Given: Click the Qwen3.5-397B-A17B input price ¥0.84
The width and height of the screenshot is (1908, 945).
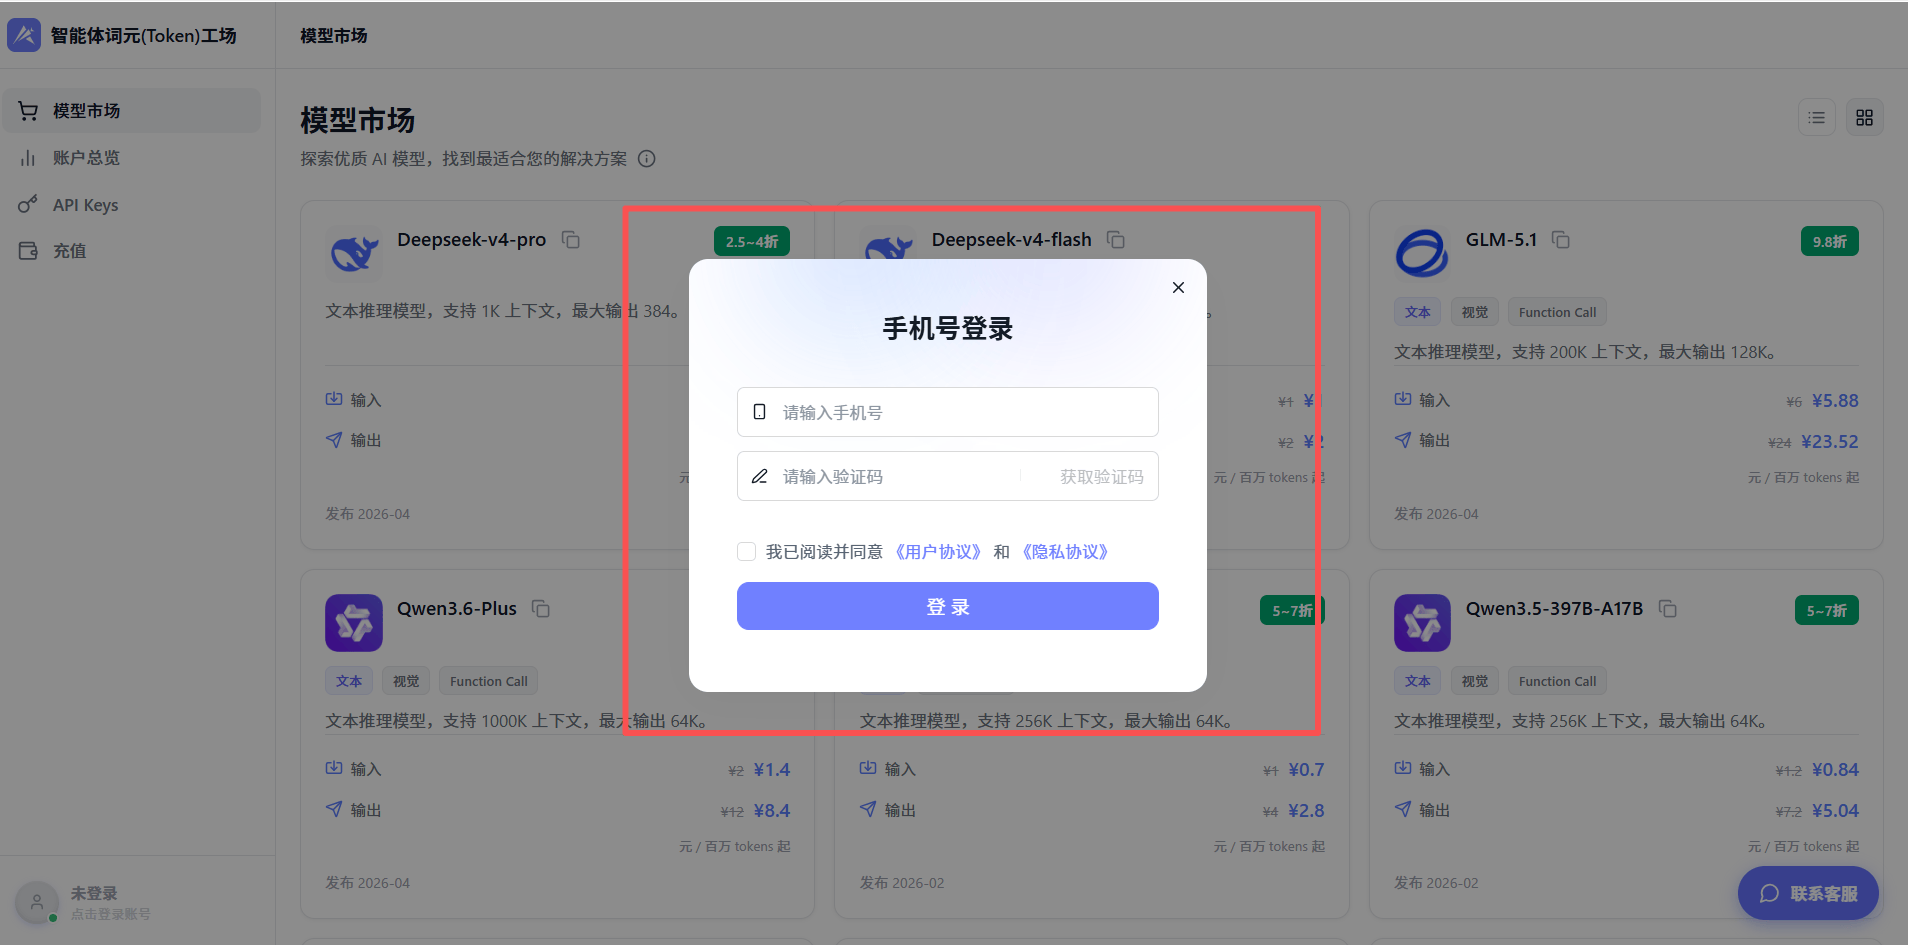Looking at the screenshot, I should pyautogui.click(x=1835, y=770).
